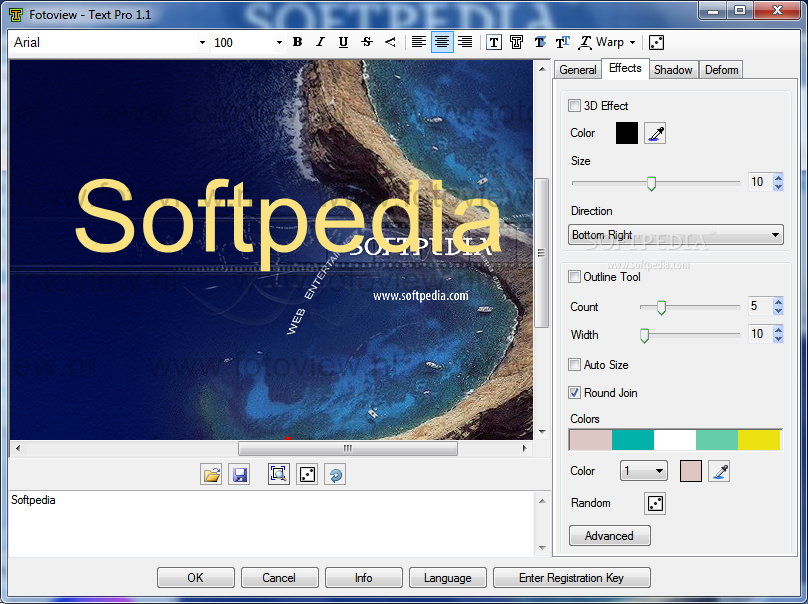Click the blue refresh arrow icon
The width and height of the screenshot is (808, 604).
point(335,475)
